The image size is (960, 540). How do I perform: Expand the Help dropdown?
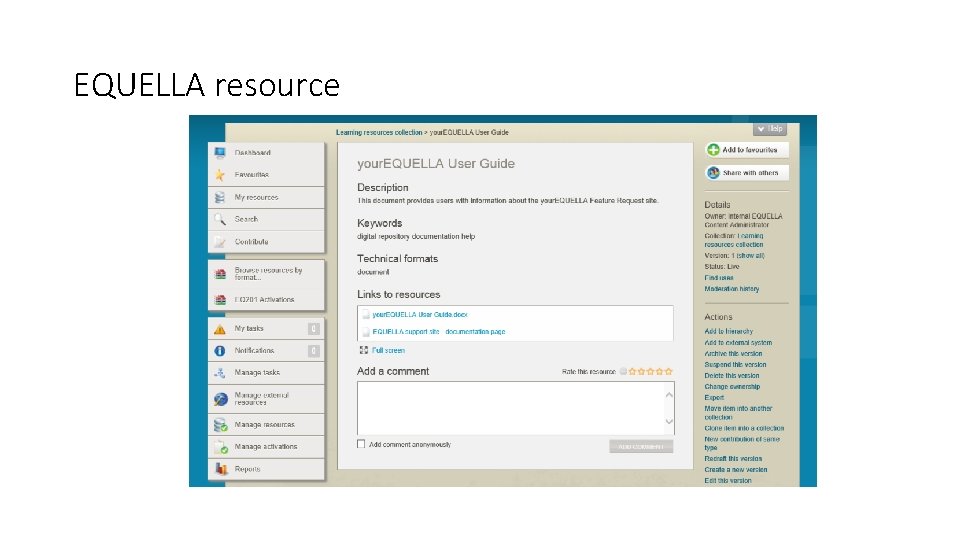[x=770, y=129]
